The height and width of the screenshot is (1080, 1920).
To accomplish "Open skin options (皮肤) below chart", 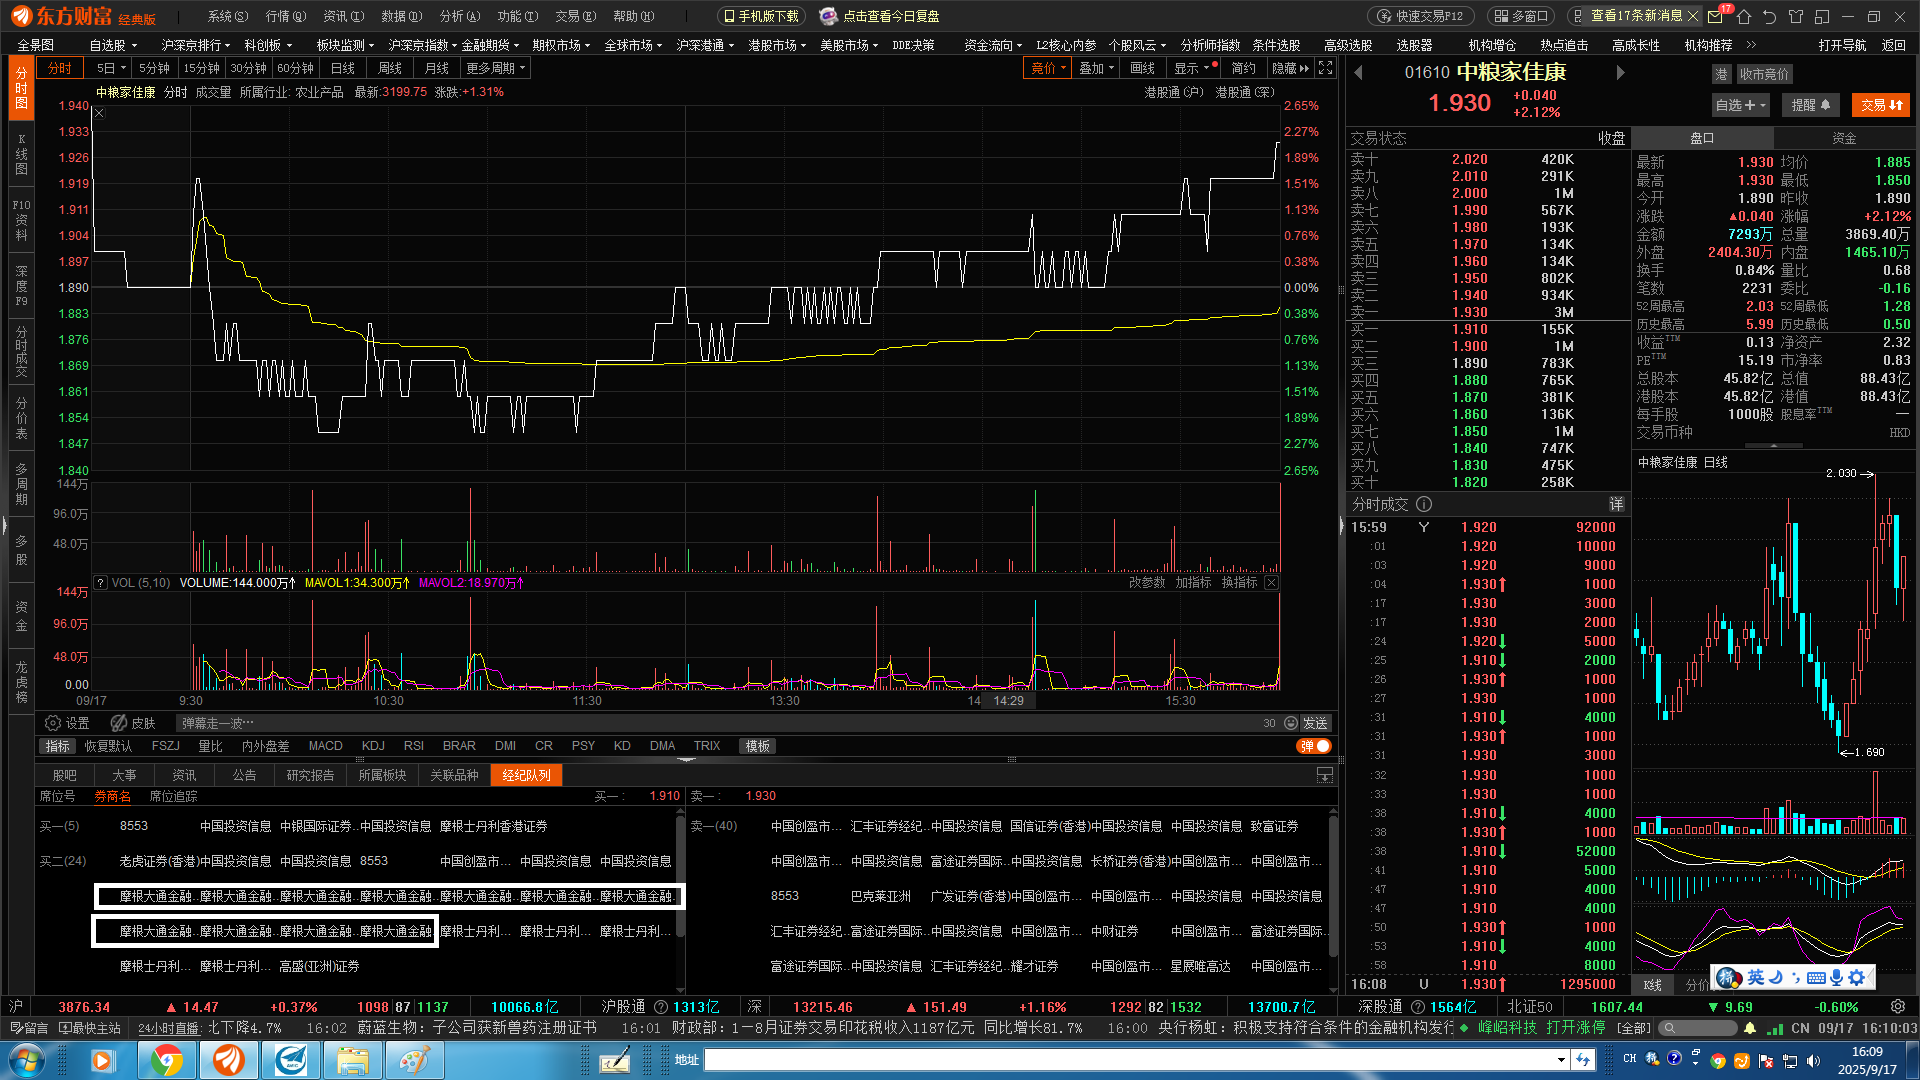I will pos(133,723).
